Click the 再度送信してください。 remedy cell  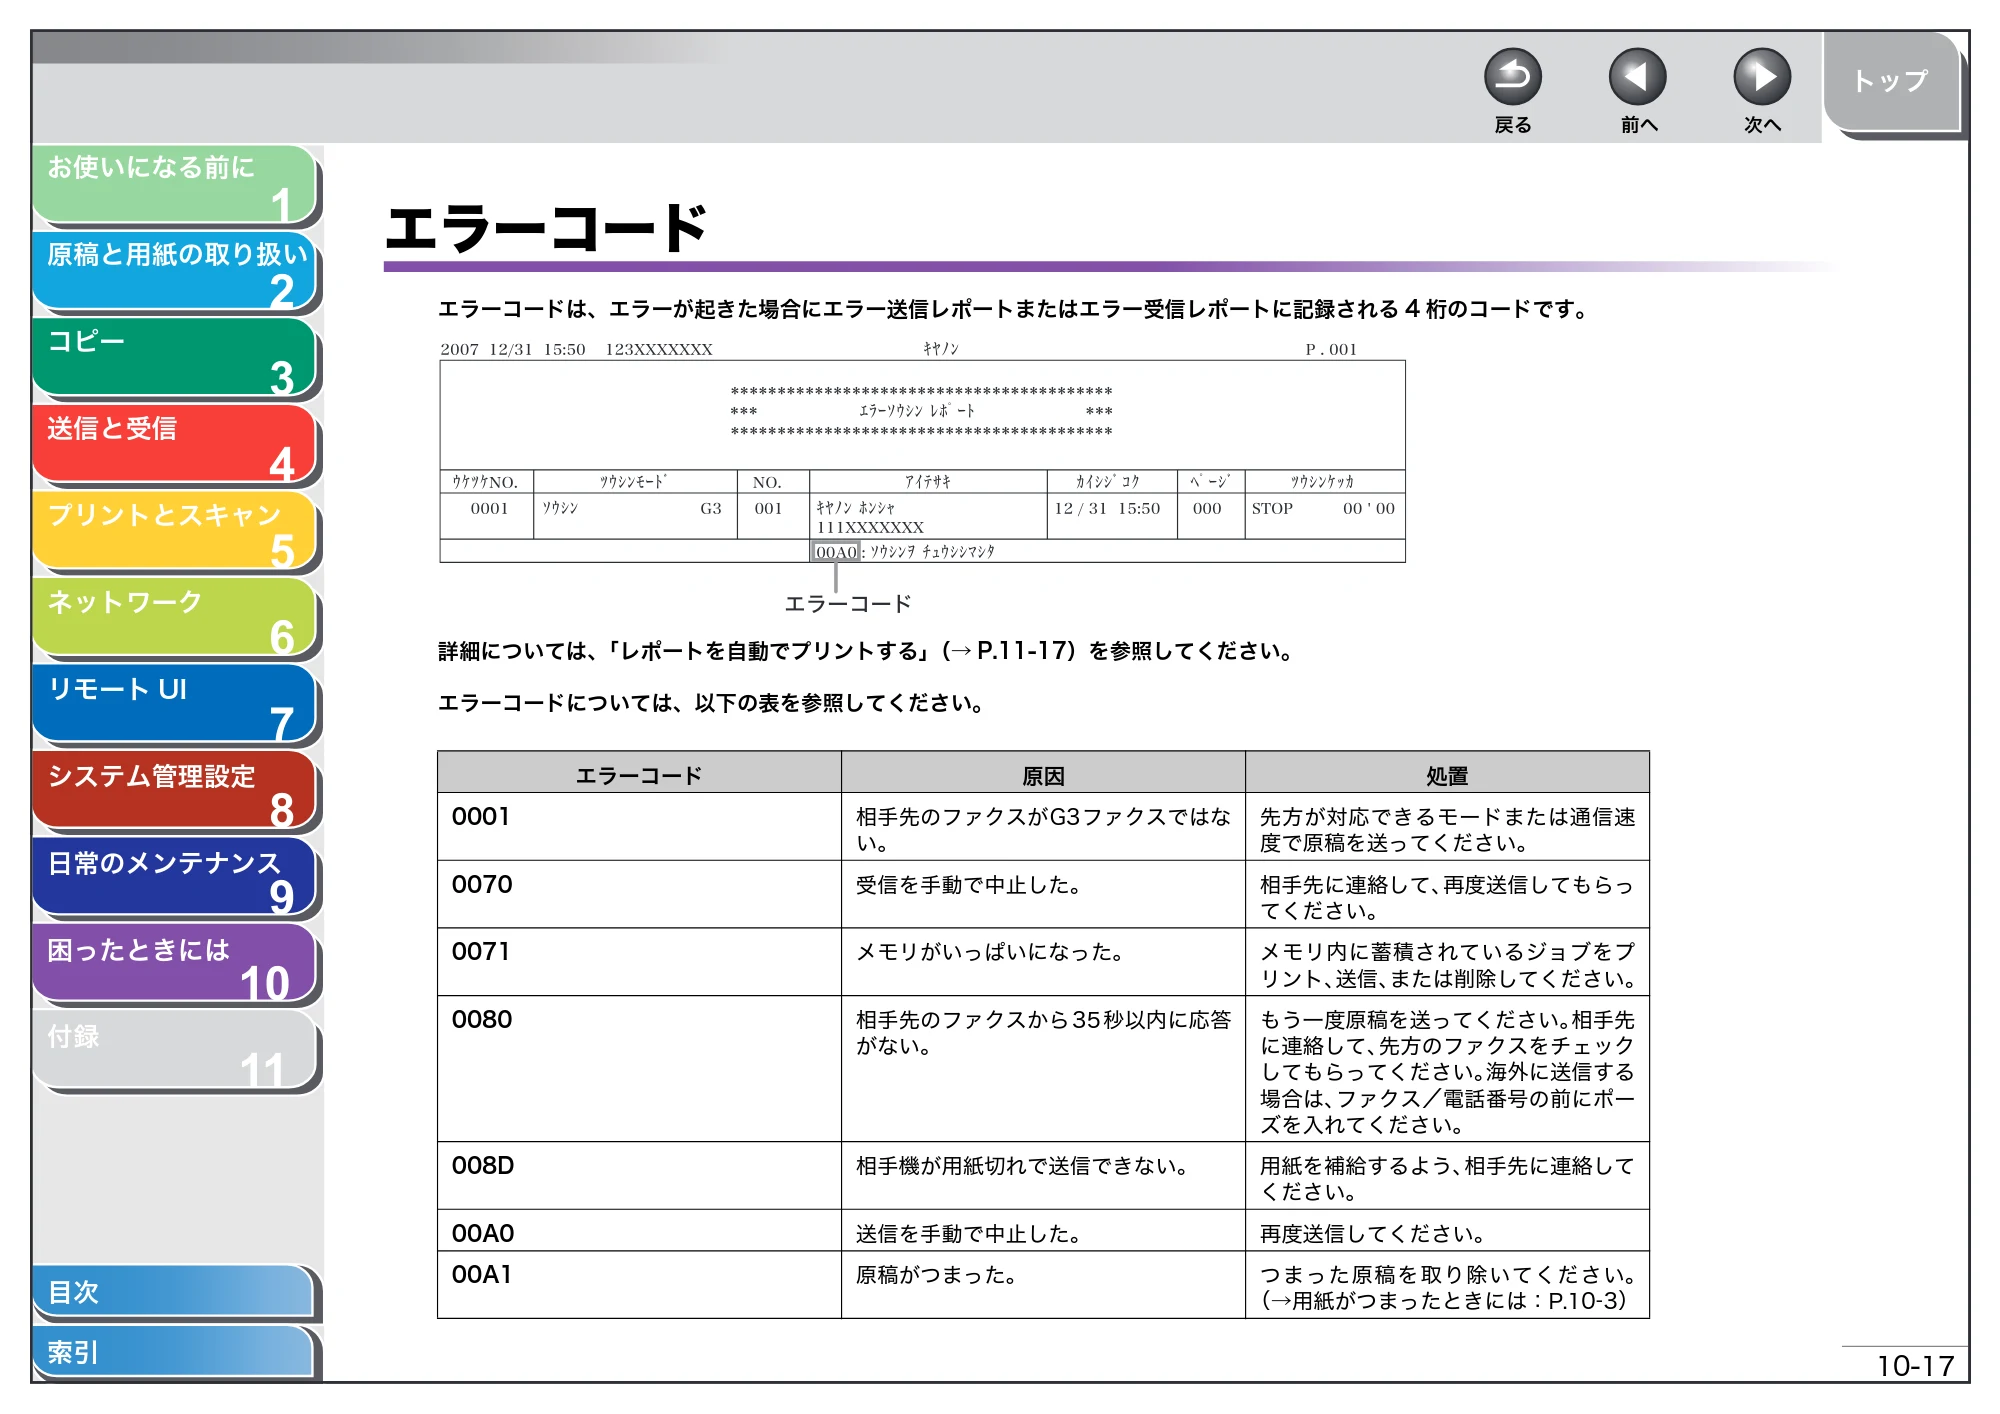[x=1447, y=1230]
